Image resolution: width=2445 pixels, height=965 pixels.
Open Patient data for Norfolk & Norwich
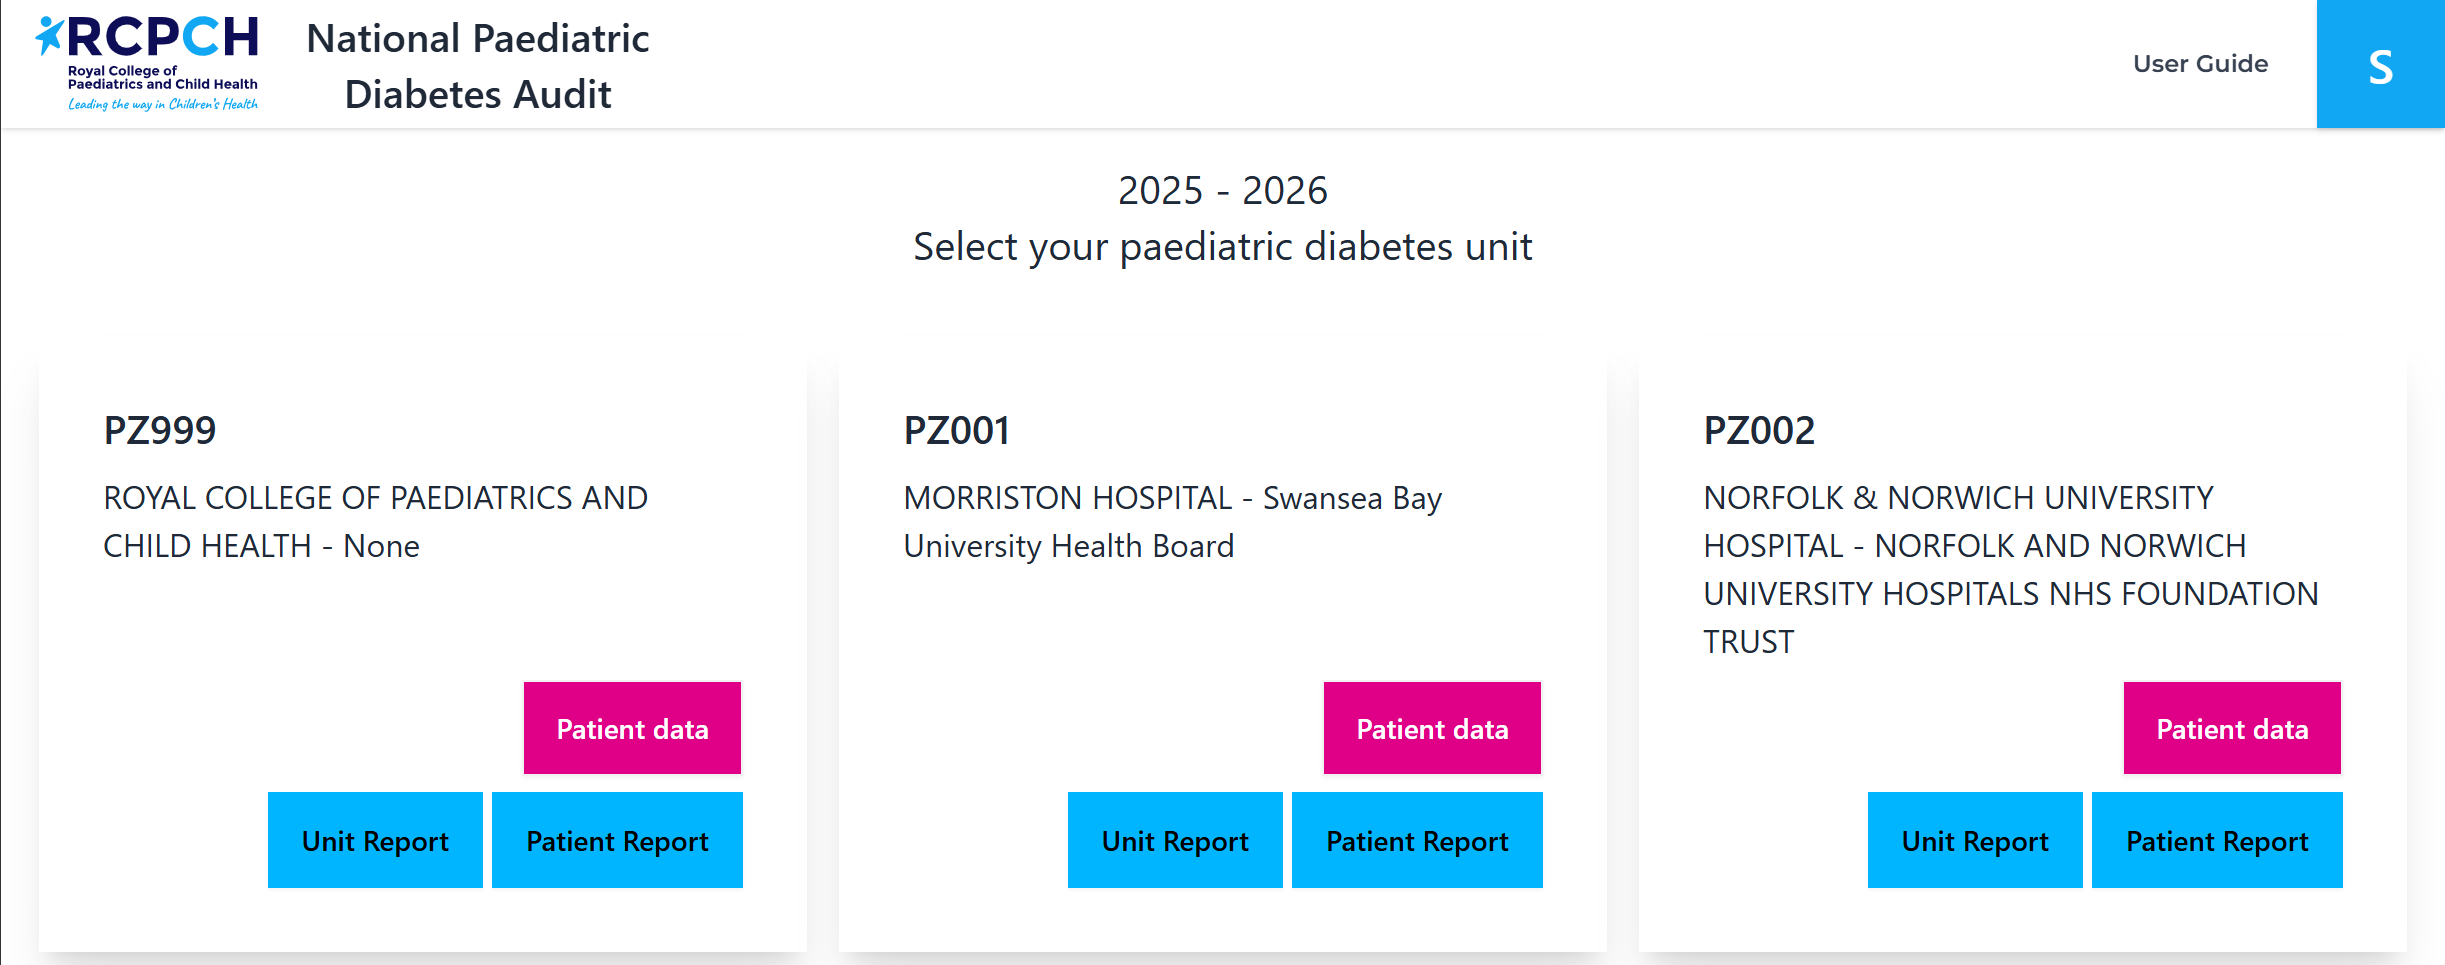pos(2232,729)
